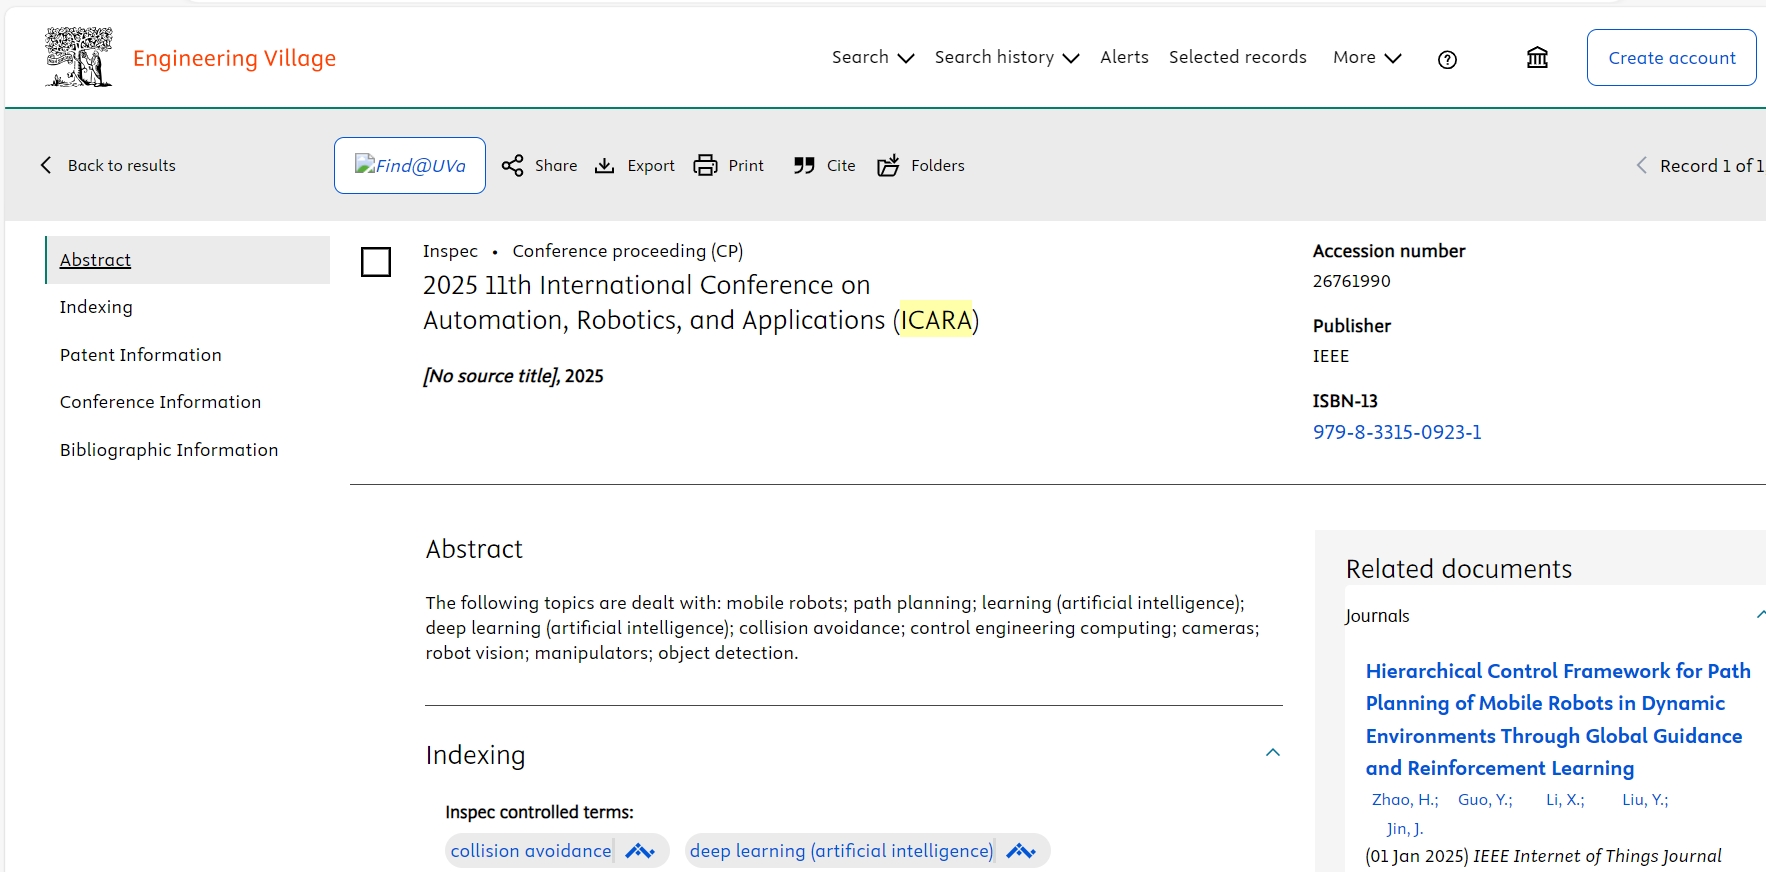Collapse the Journals related documents list

tap(1760, 615)
